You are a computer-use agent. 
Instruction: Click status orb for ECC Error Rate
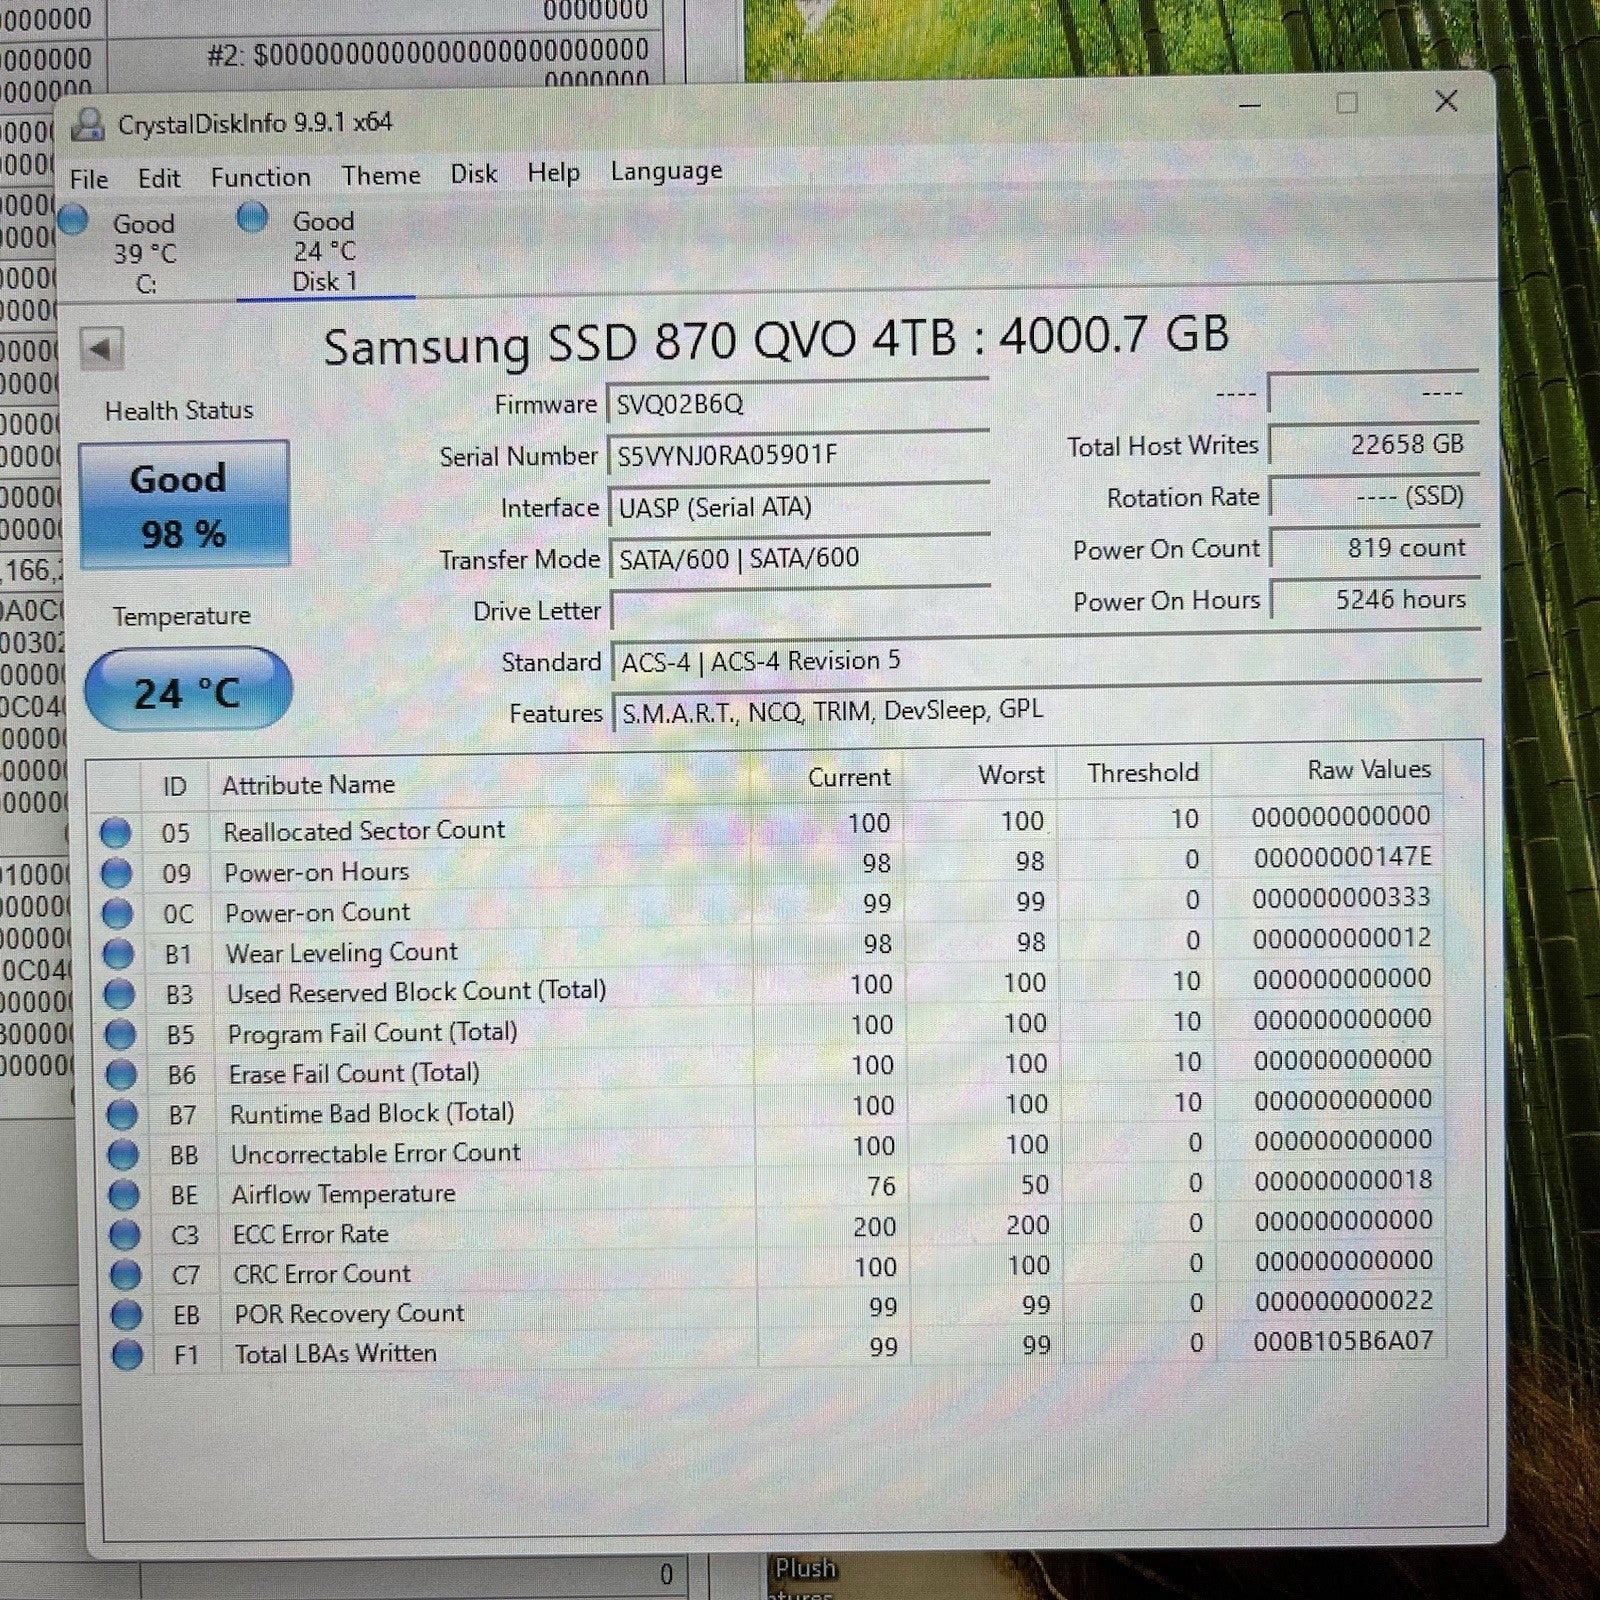tap(125, 1234)
